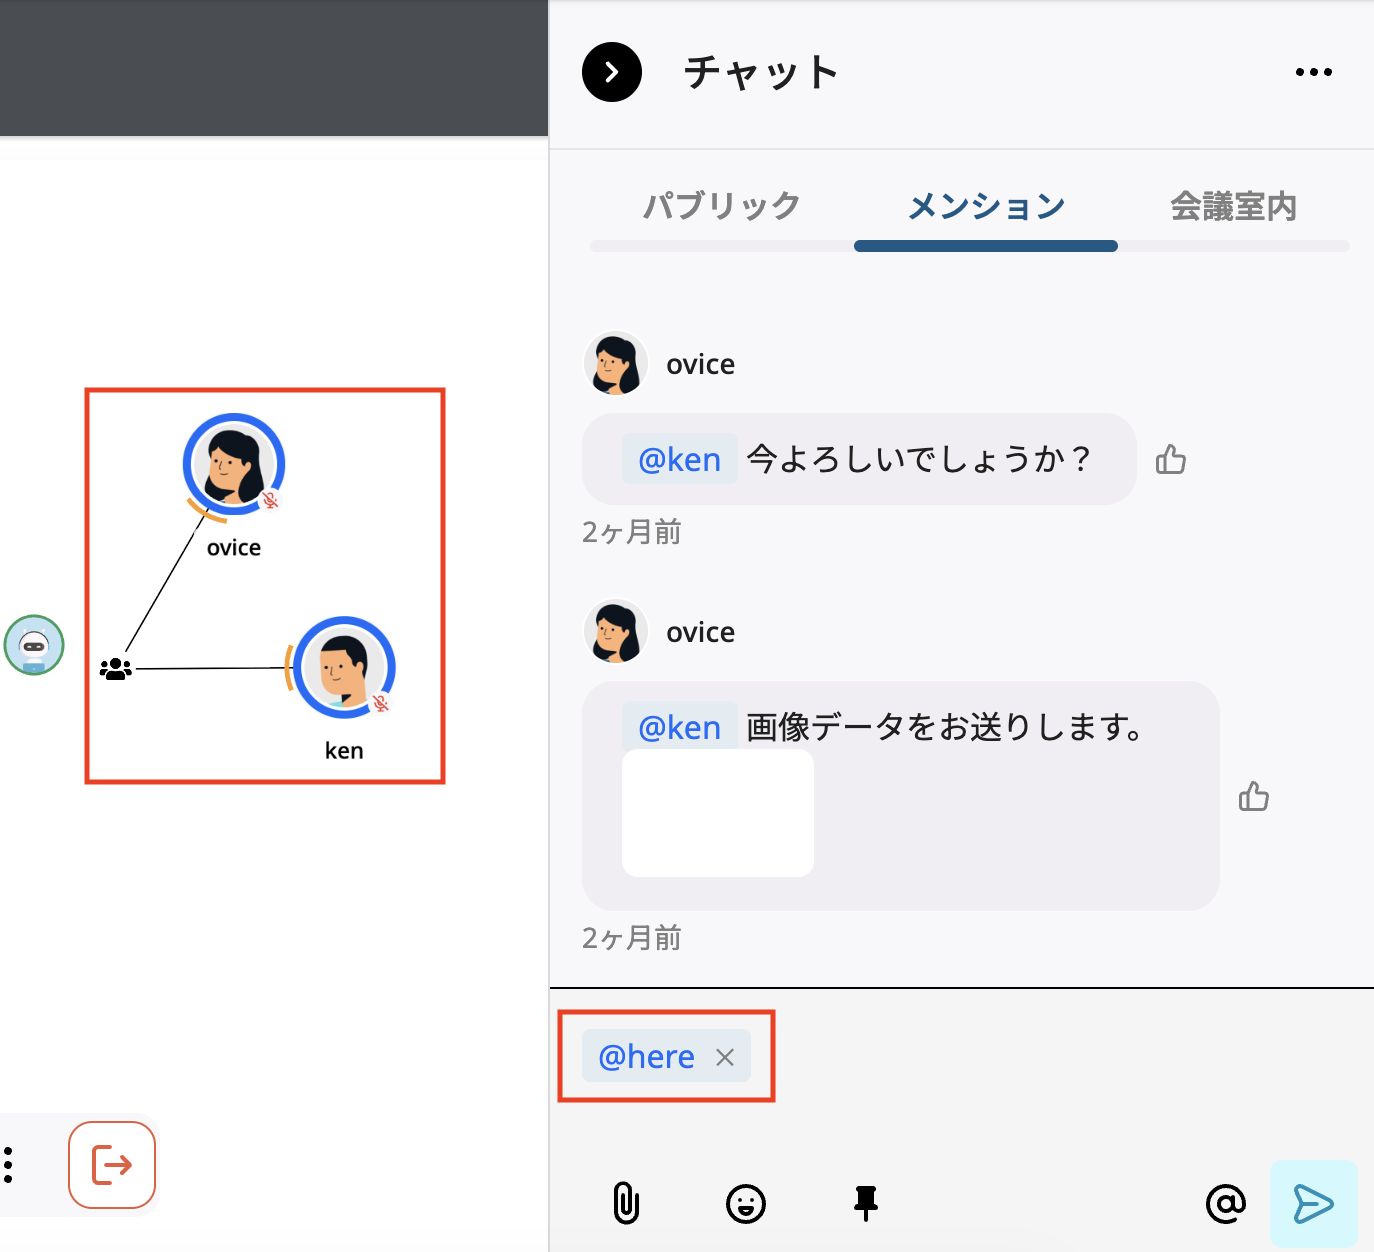The height and width of the screenshot is (1252, 1374).
Task: Click the paperclip attachment icon
Action: (x=626, y=1203)
